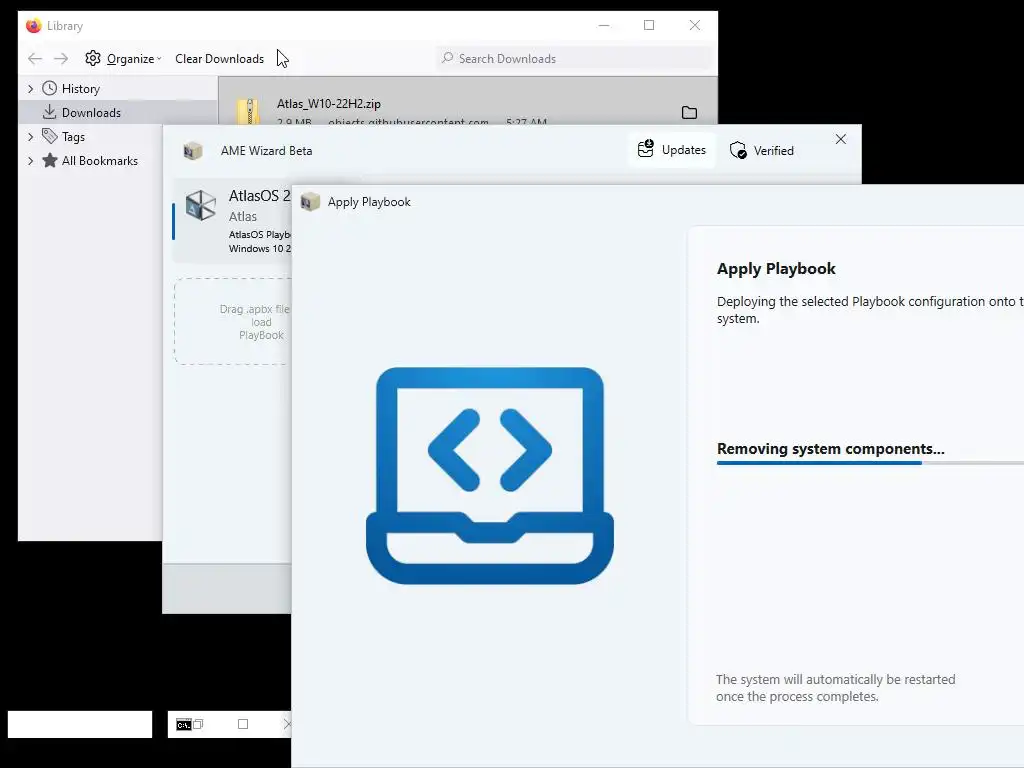1024x768 pixels.
Task: Click the zip file icon
Action: (x=249, y=111)
